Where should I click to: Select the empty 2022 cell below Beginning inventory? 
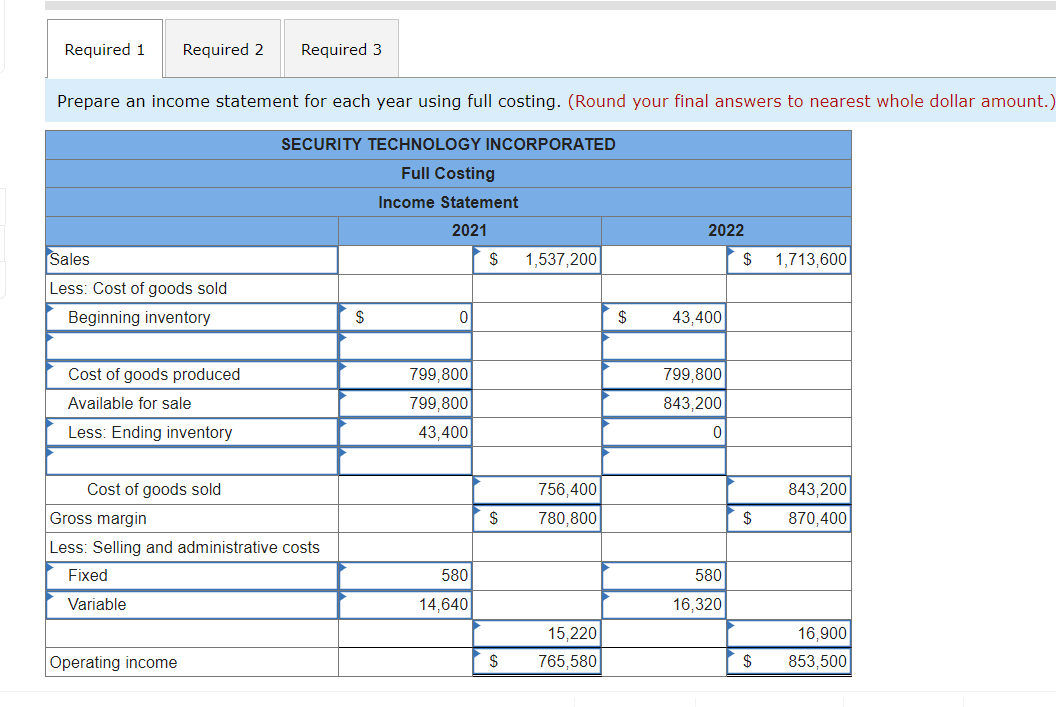(x=664, y=346)
